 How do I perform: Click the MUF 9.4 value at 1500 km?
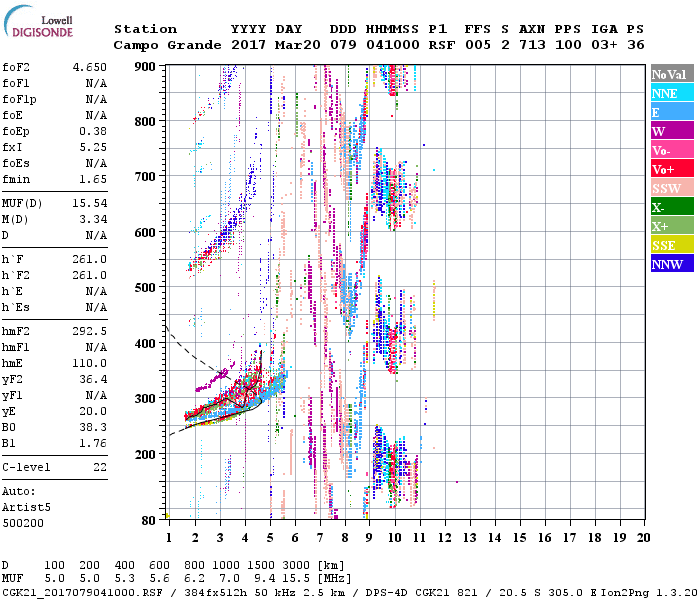(x=264, y=579)
